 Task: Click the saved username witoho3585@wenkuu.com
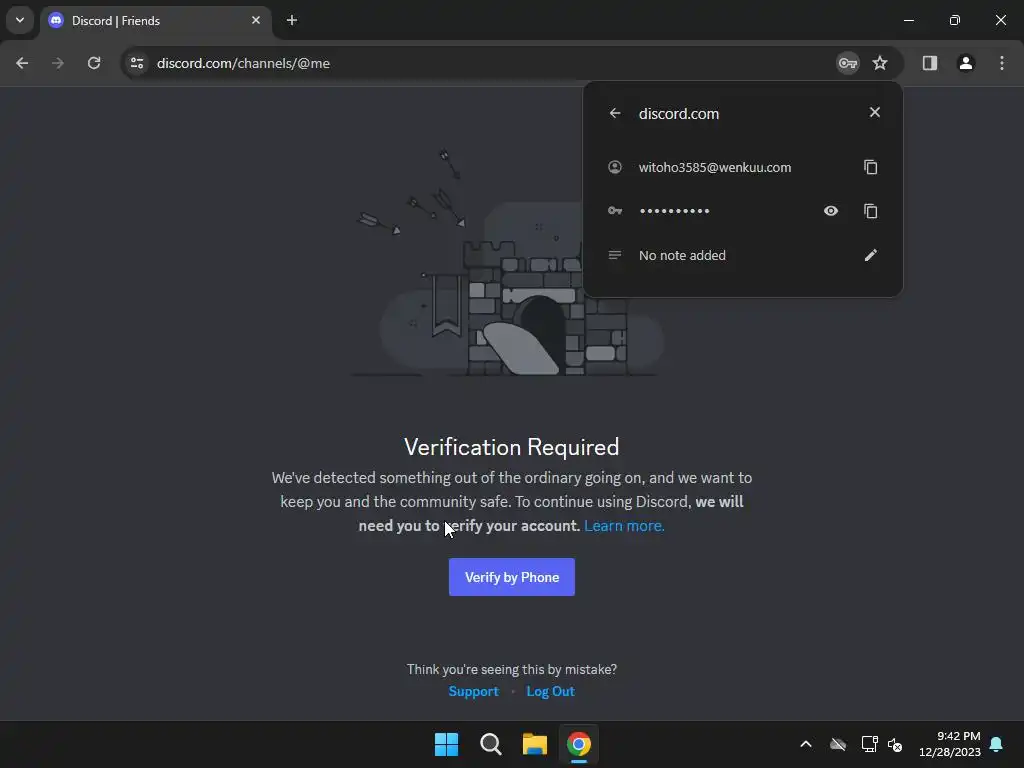click(714, 167)
